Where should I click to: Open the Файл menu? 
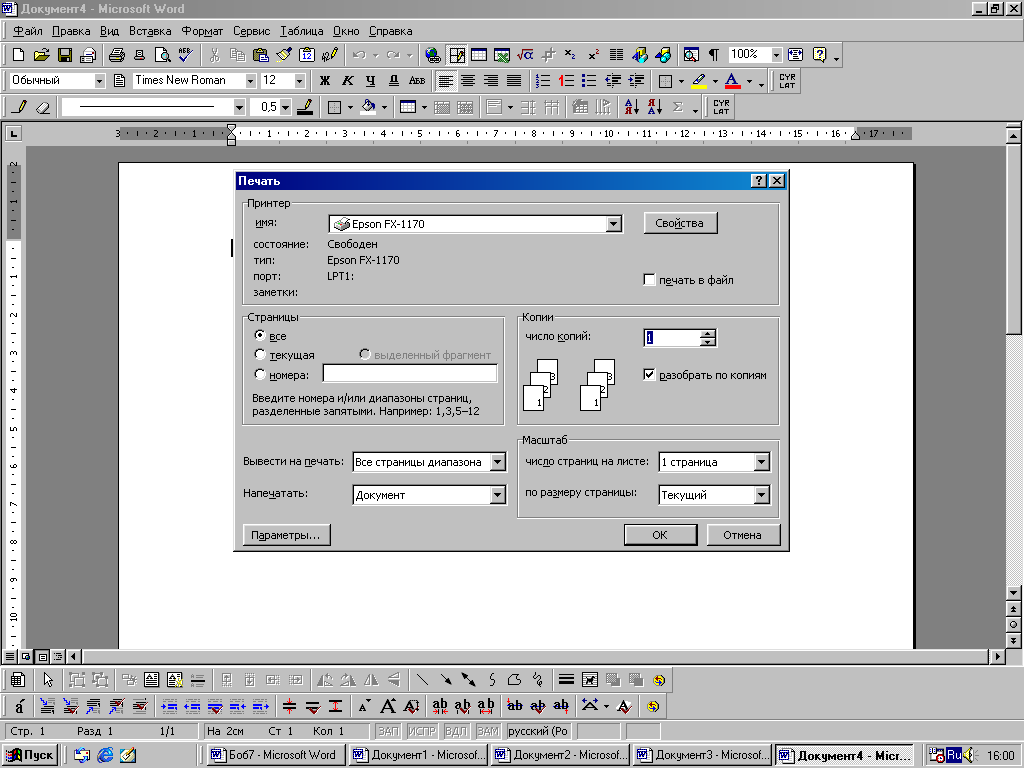[28, 31]
